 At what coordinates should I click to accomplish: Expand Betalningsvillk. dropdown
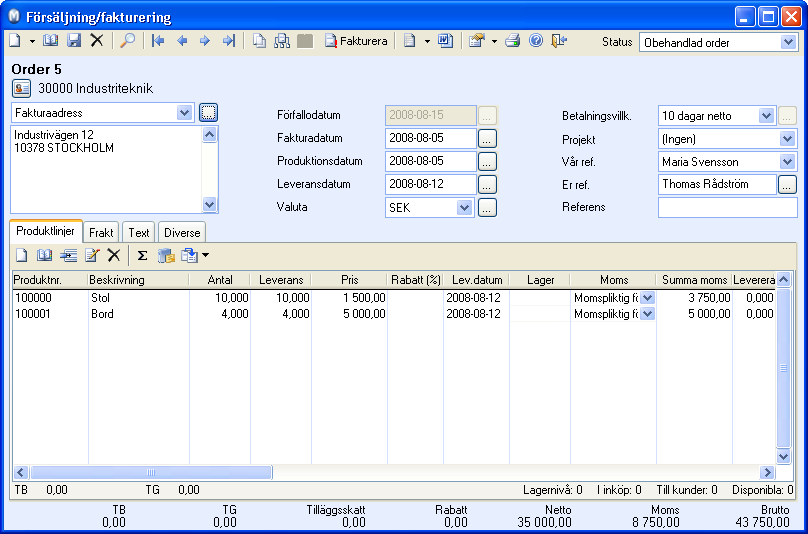pos(766,116)
